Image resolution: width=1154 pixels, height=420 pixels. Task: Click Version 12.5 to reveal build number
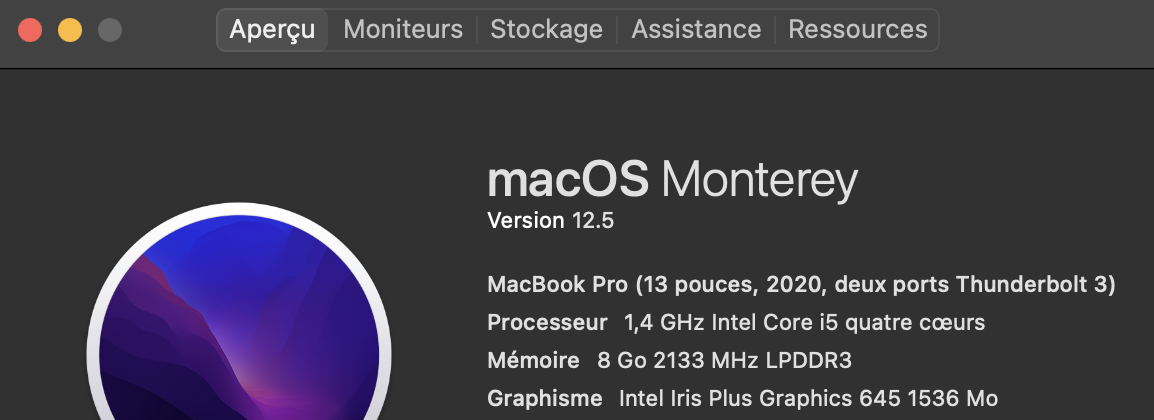pos(551,221)
